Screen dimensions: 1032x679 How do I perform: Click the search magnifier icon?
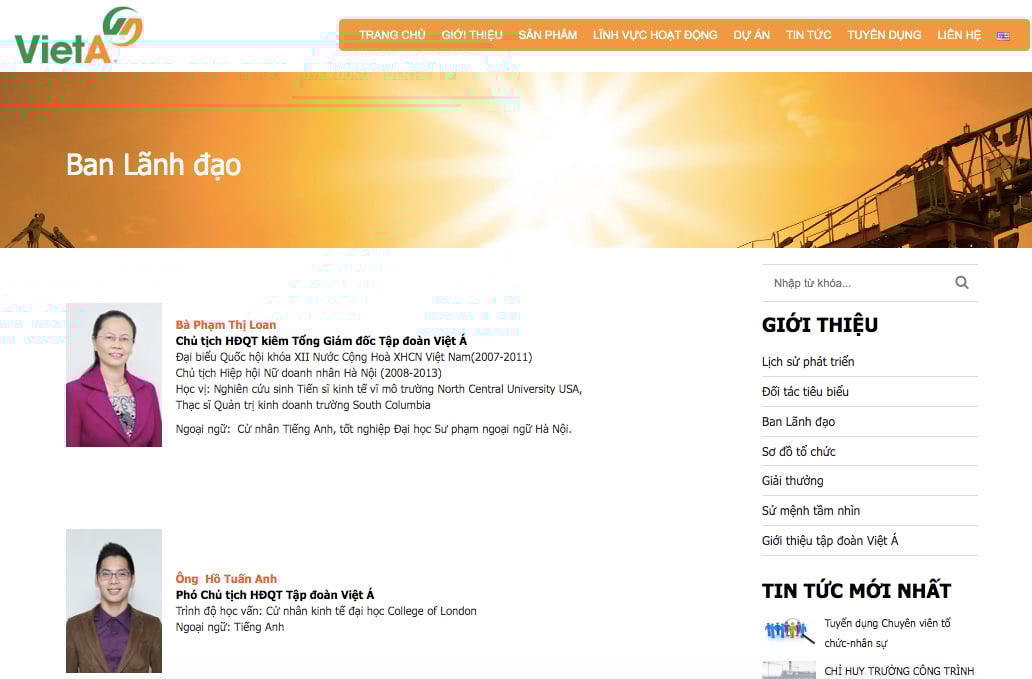point(961,283)
